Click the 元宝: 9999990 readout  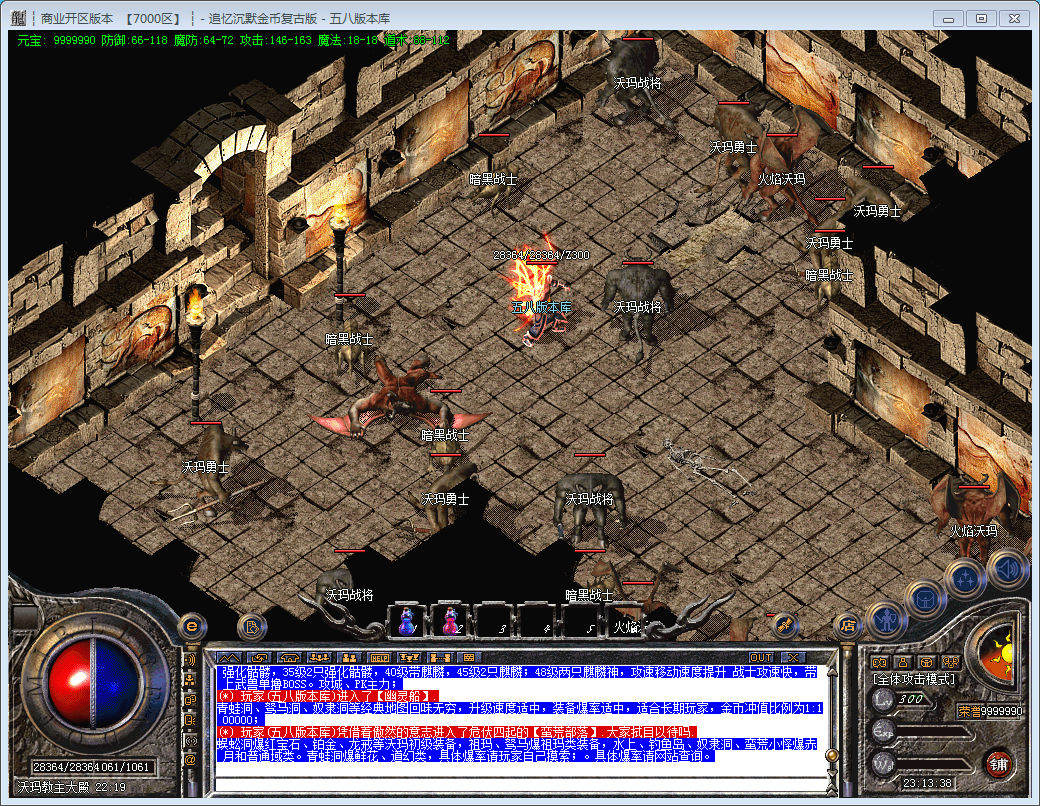point(57,40)
